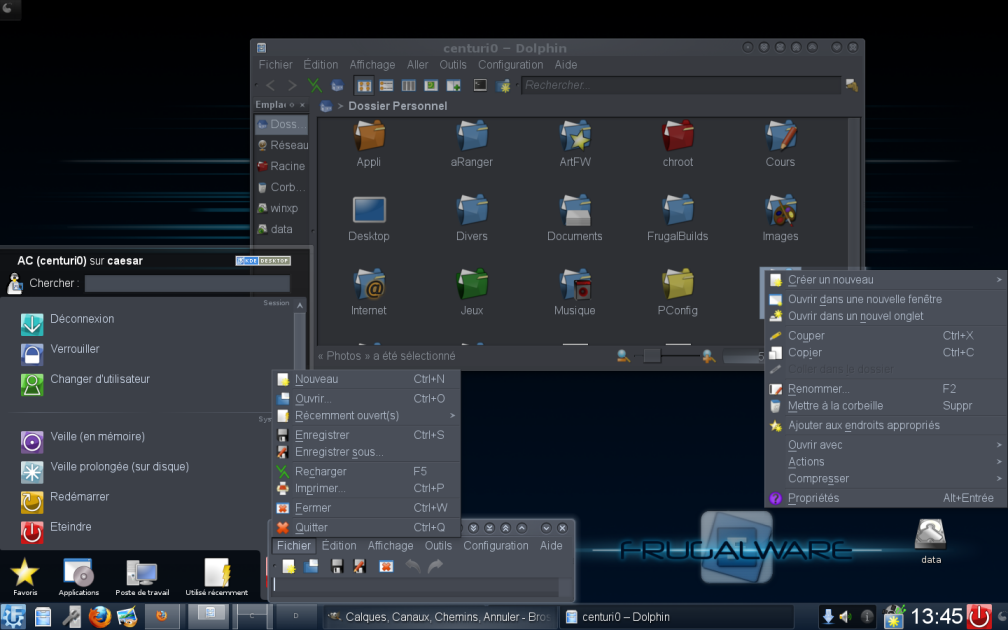Click Changer d'utilisateur
This screenshot has width=1008, height=630.
(85, 383)
